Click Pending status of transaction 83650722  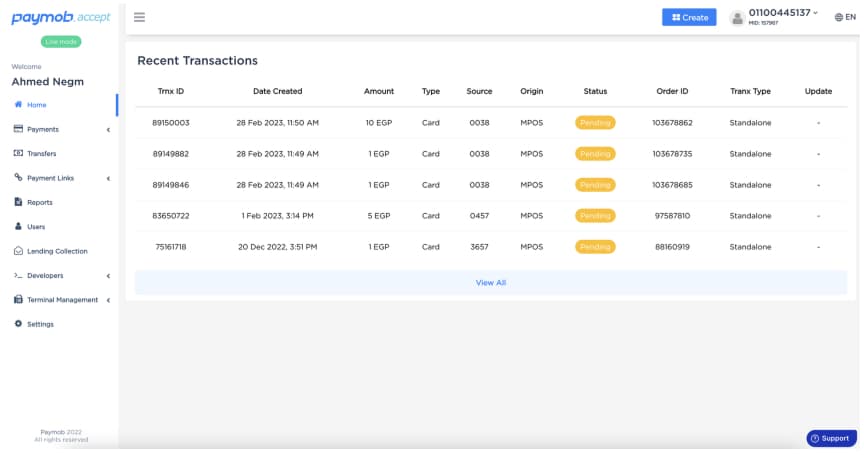595,215
